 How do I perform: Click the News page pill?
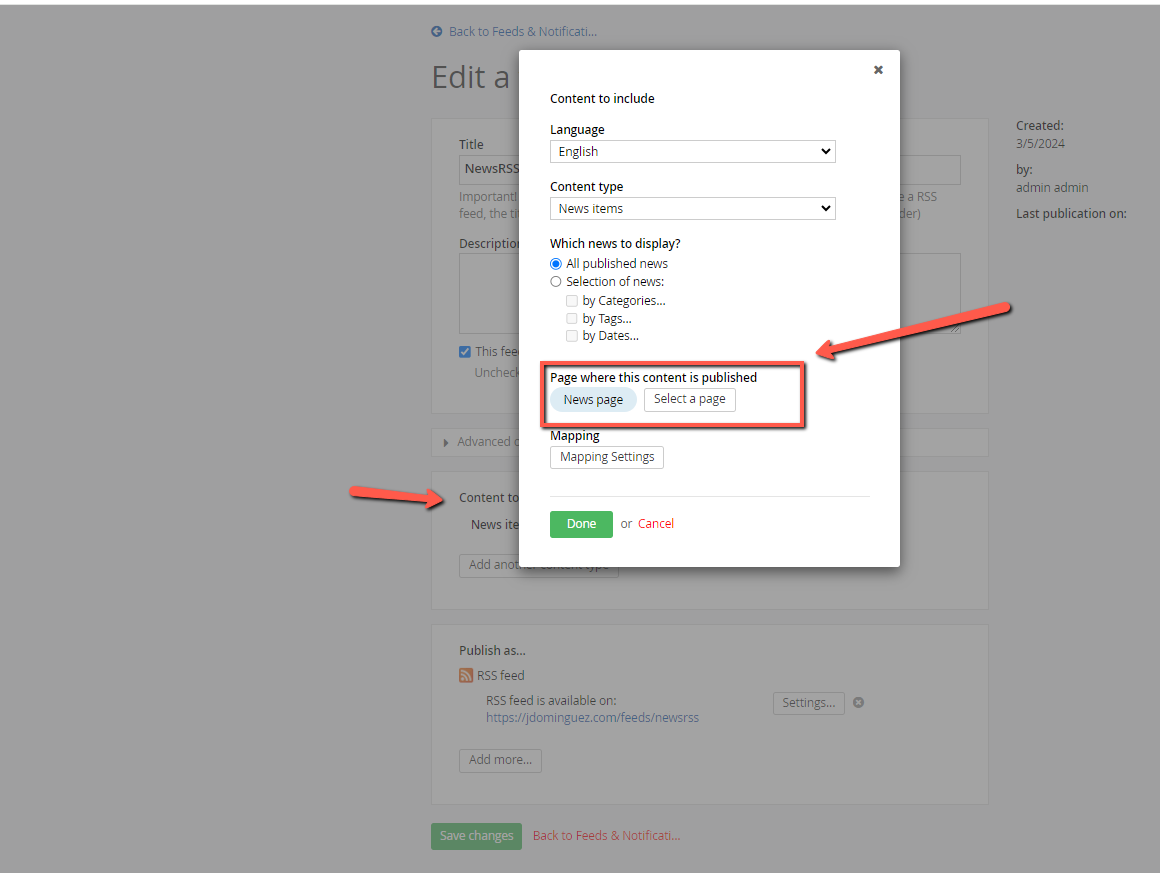pyautogui.click(x=593, y=400)
